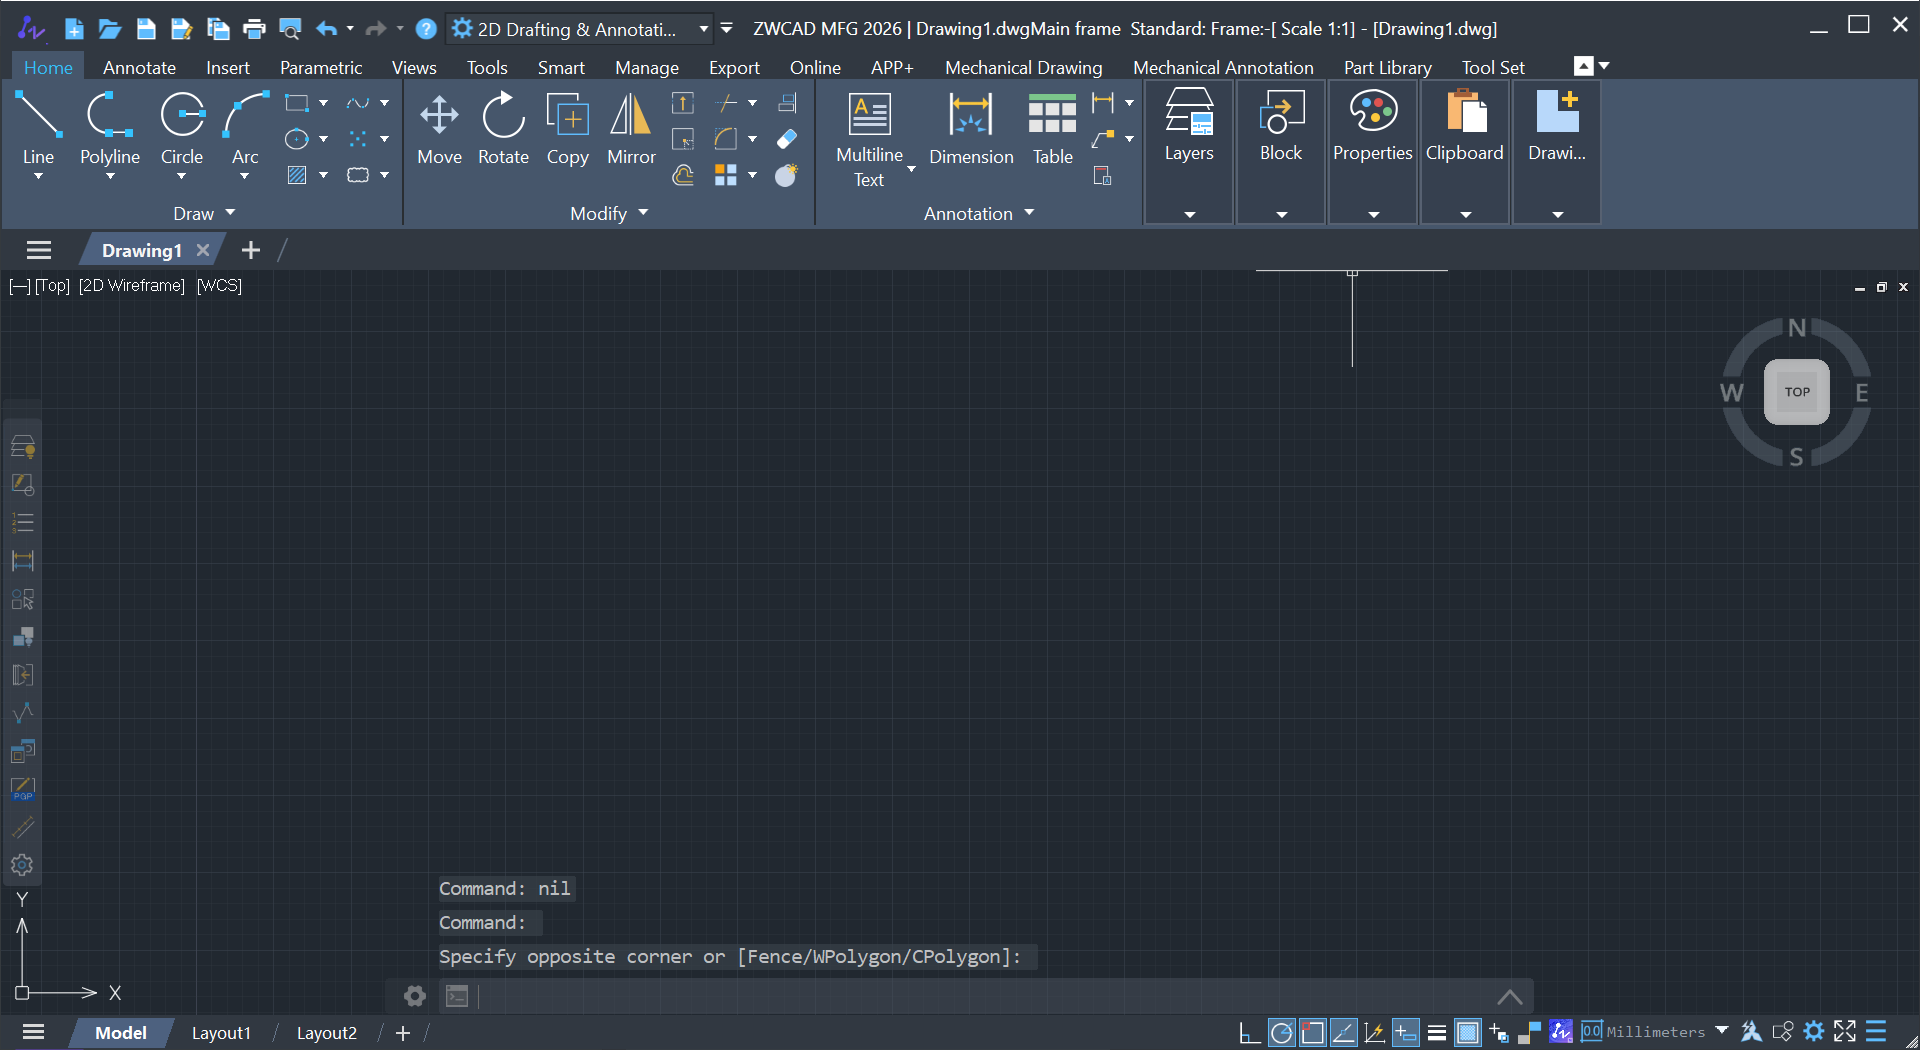Select the Line drawing tool
This screenshot has height=1050, width=1920.
tap(38, 127)
